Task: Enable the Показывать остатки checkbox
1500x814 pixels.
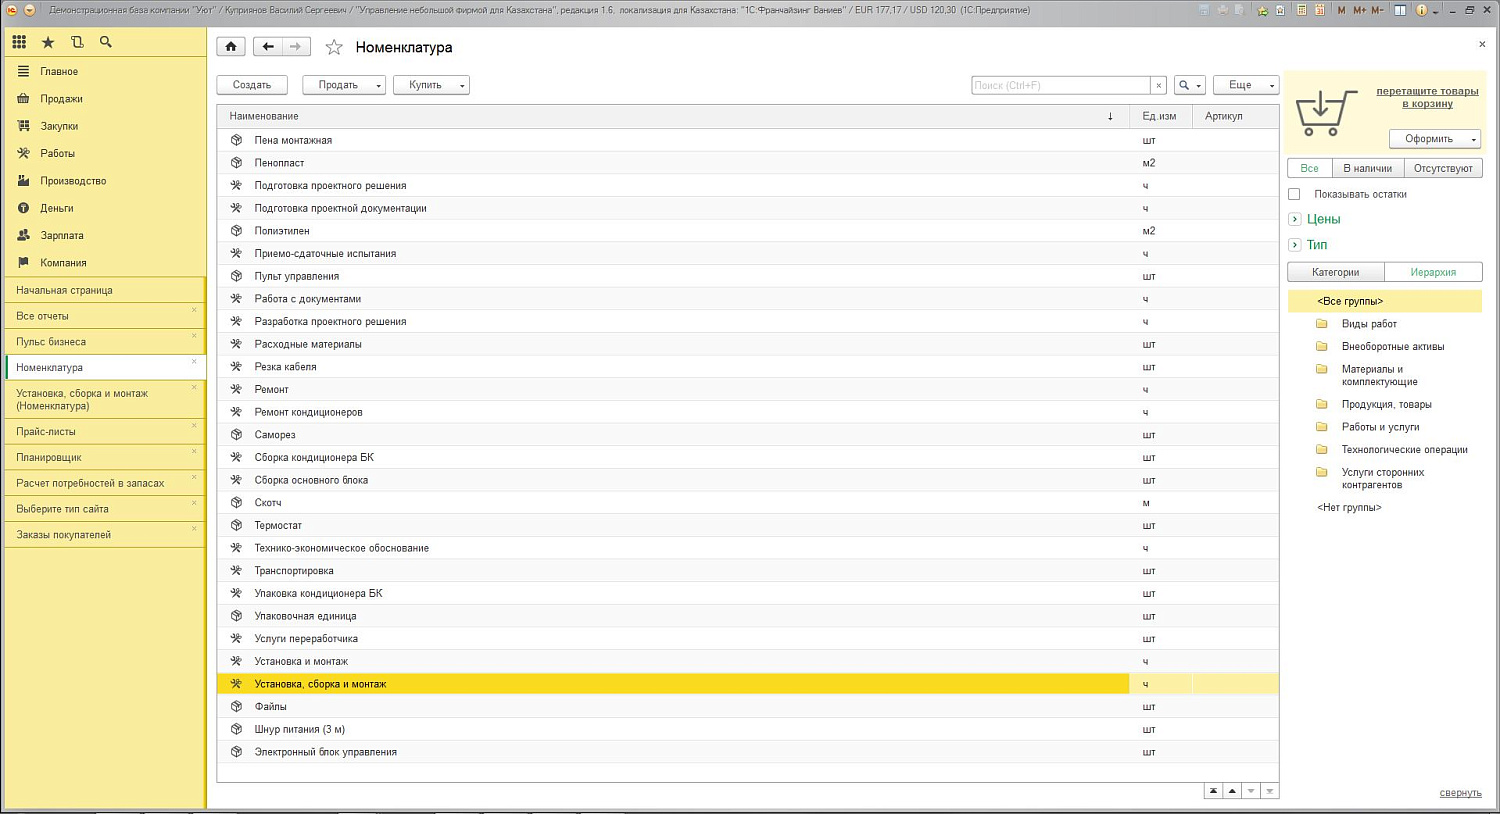Action: pyautogui.click(x=1294, y=194)
